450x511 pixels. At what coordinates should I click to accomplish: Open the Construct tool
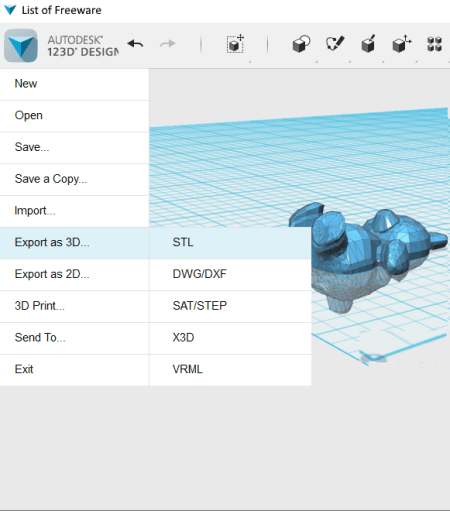pos(368,44)
